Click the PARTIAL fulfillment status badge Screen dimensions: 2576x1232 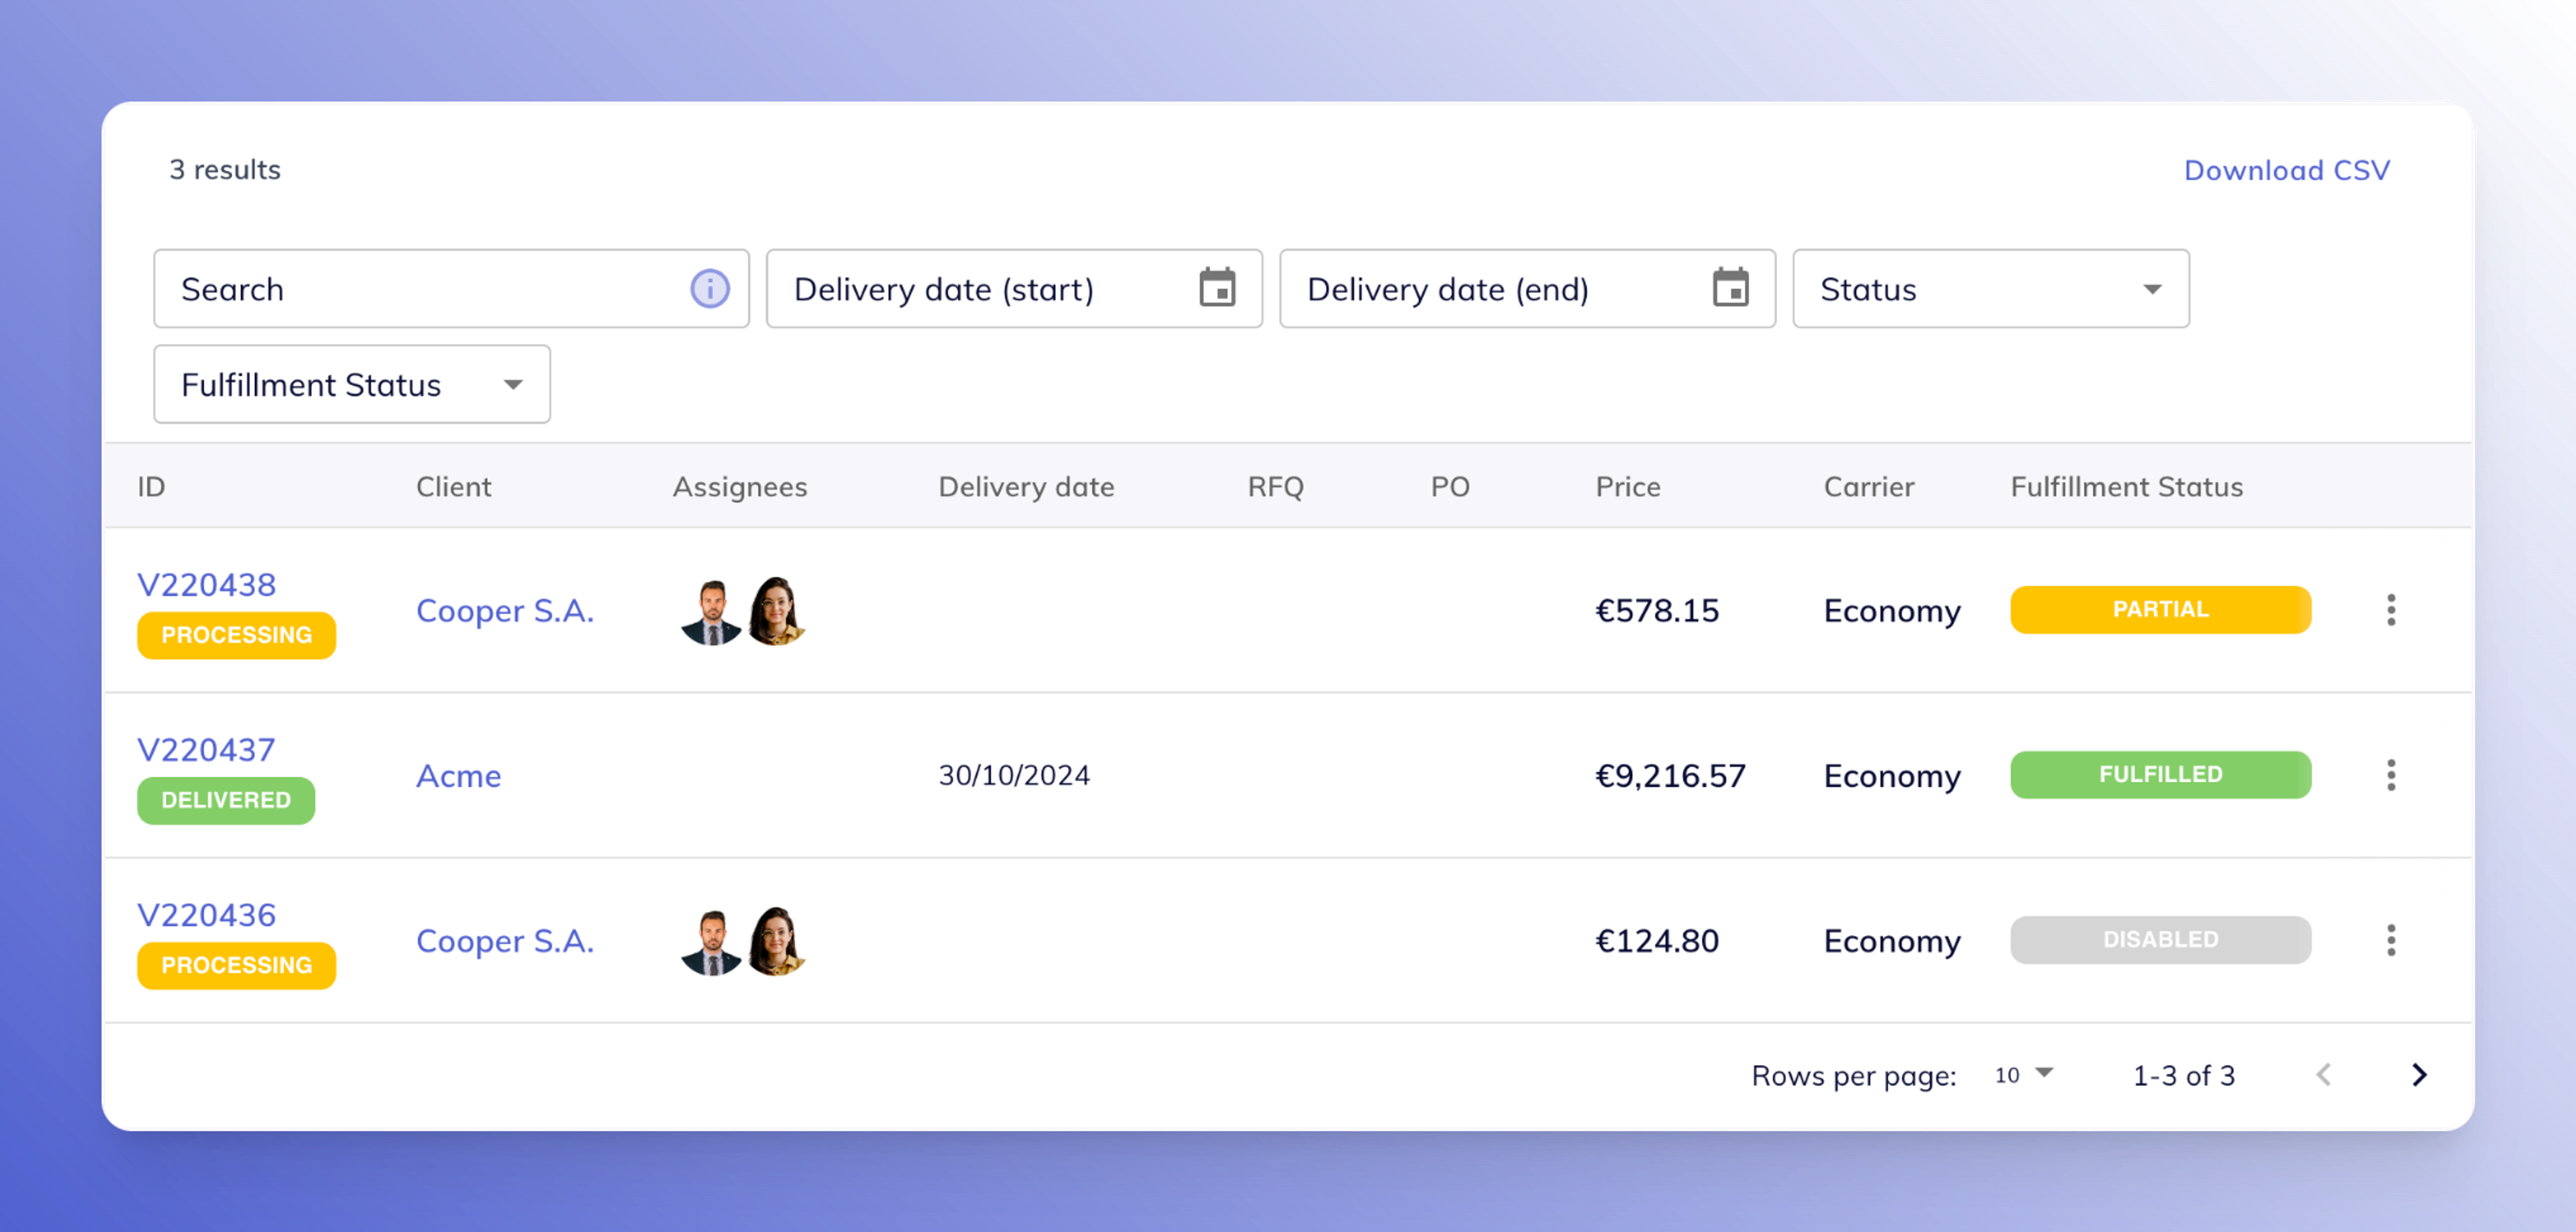[2159, 610]
